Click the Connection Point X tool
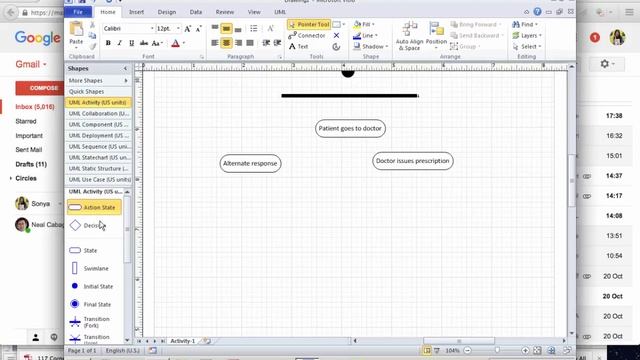The image size is (640, 360). 336,36
